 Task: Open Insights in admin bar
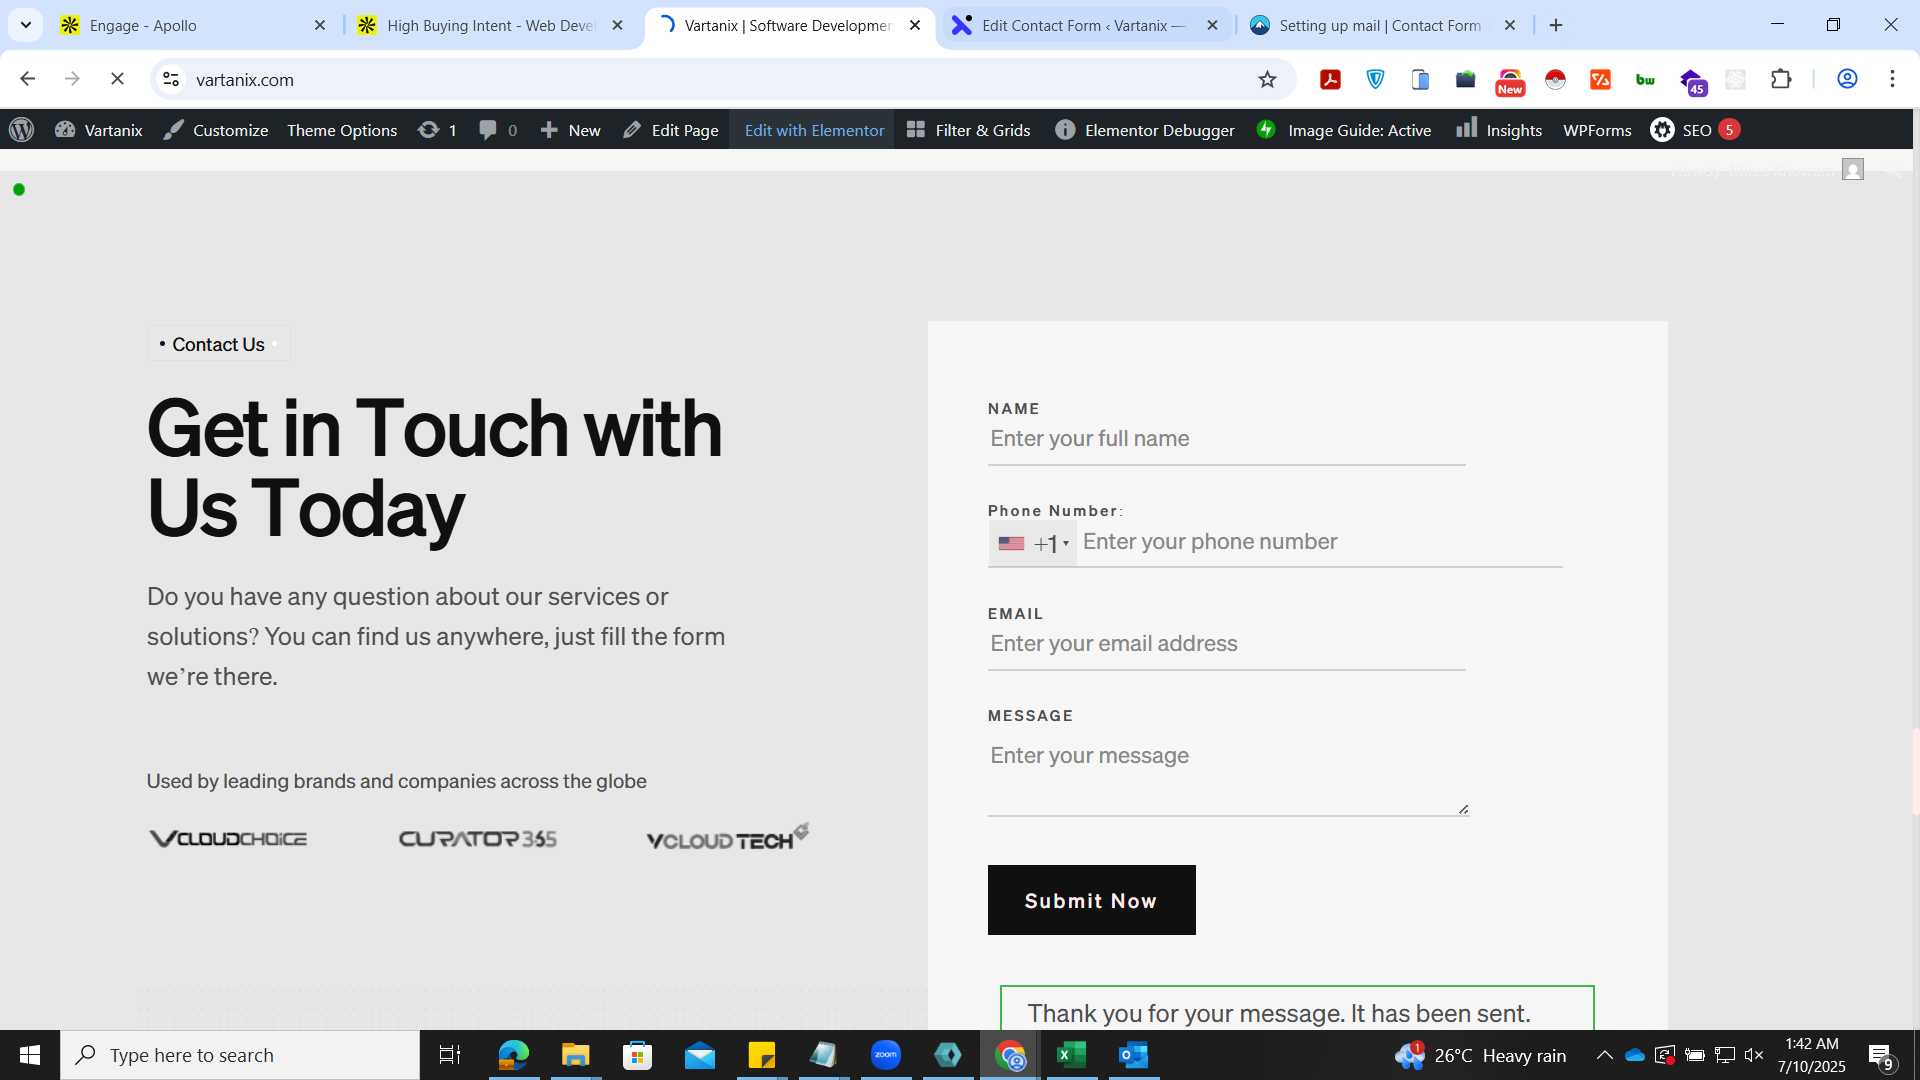(1499, 130)
